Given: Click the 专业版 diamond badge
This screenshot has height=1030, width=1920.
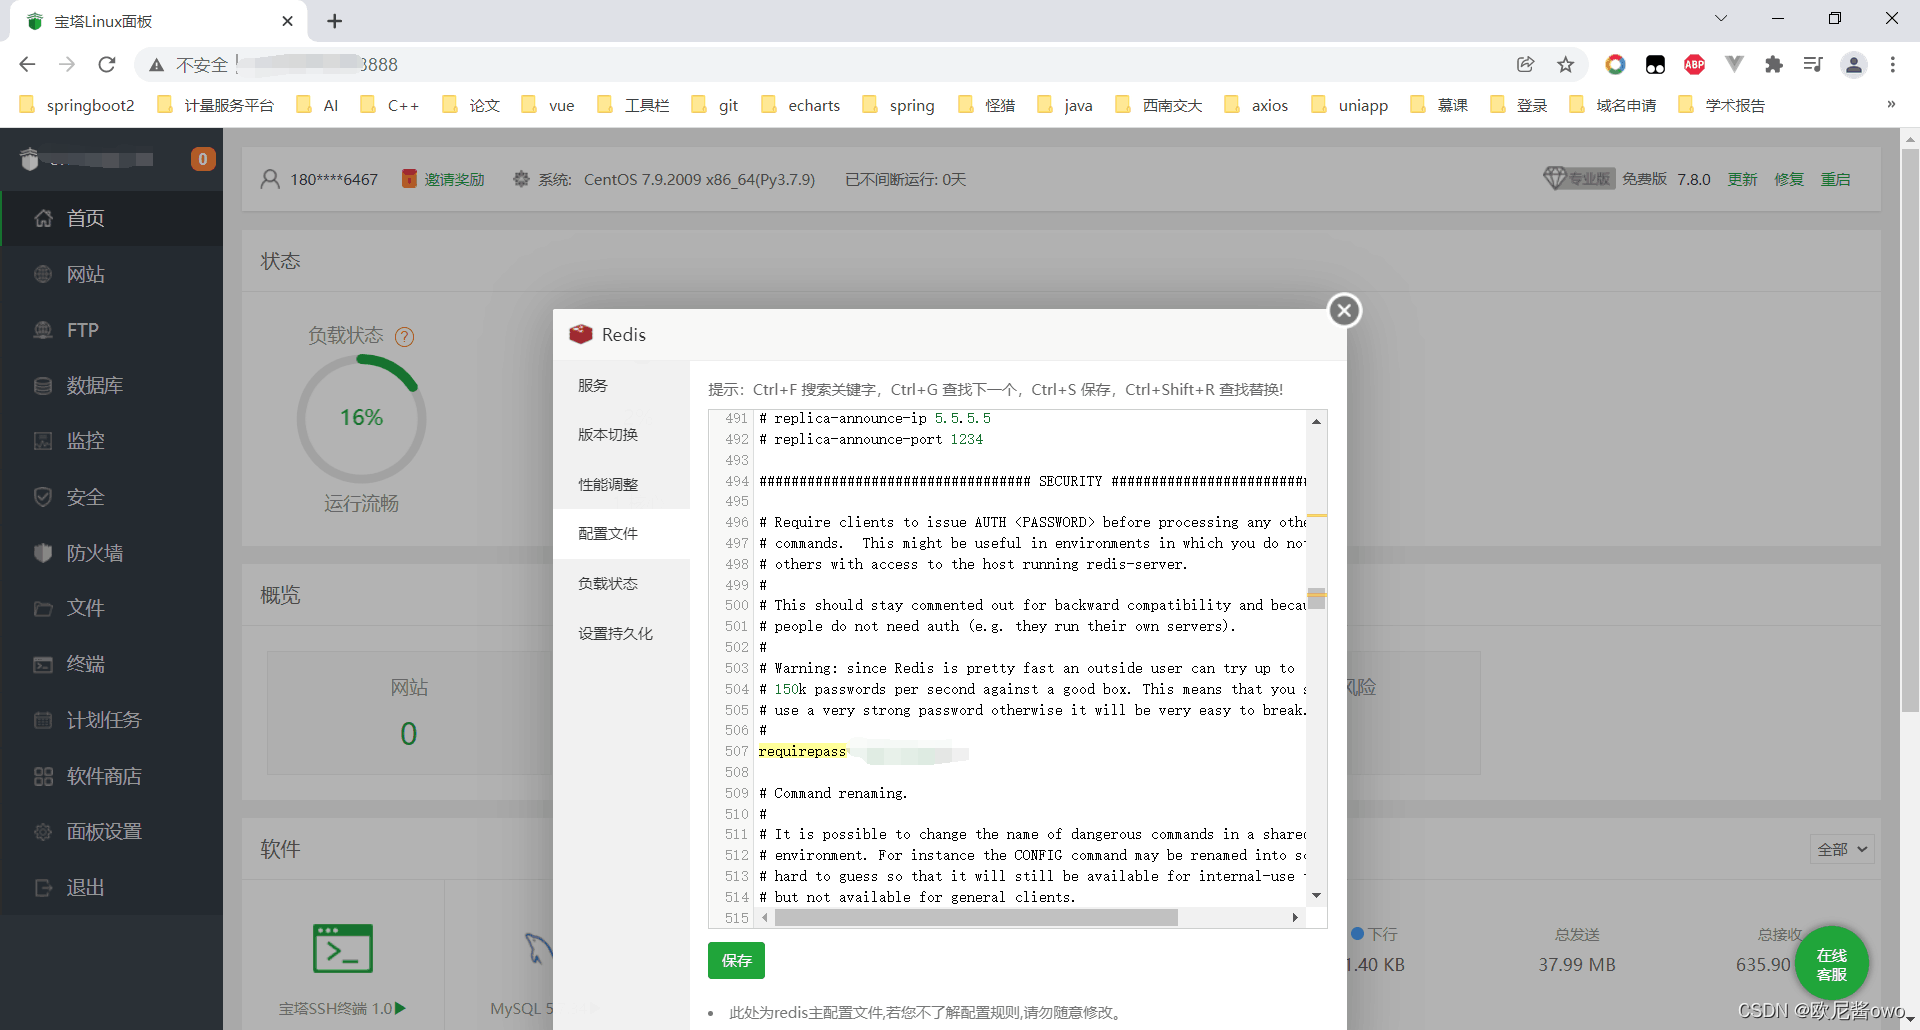Looking at the screenshot, I should (x=1578, y=179).
